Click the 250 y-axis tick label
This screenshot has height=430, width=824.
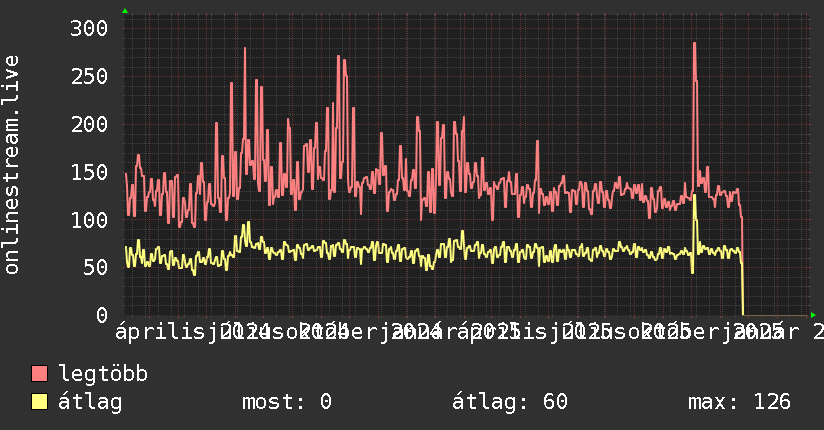click(x=89, y=76)
